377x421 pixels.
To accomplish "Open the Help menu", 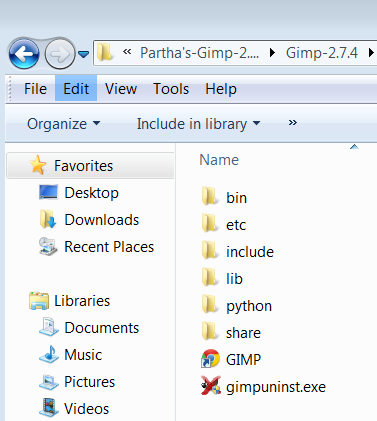I will tap(221, 89).
